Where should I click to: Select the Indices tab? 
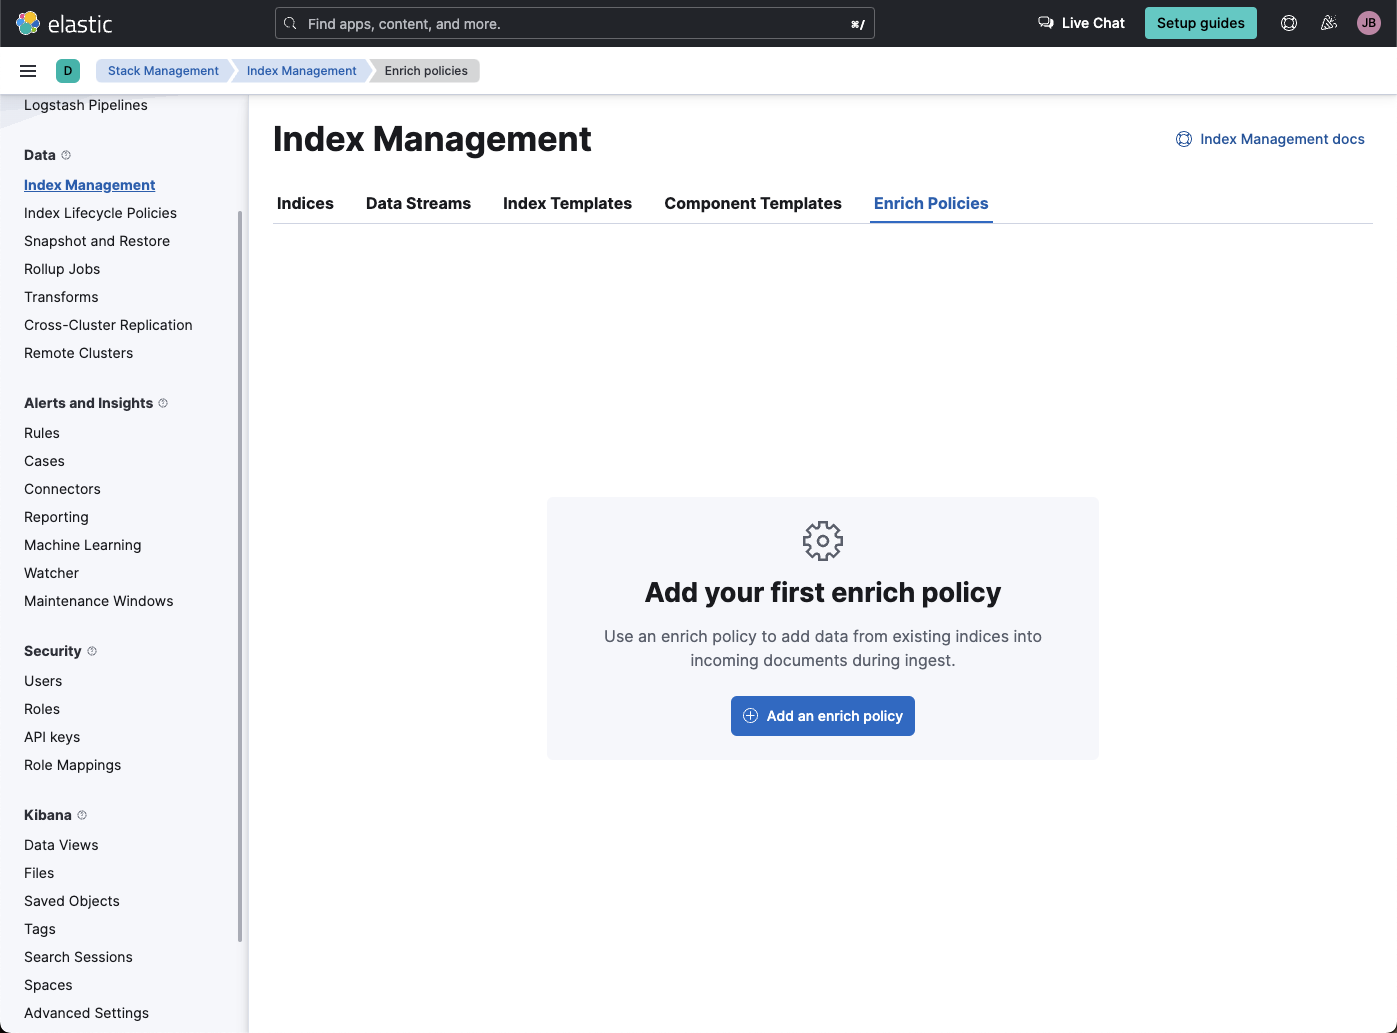click(305, 203)
